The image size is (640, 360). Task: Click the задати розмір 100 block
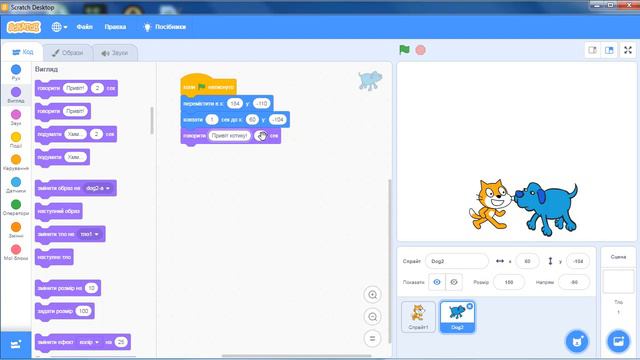pyautogui.click(x=65, y=311)
